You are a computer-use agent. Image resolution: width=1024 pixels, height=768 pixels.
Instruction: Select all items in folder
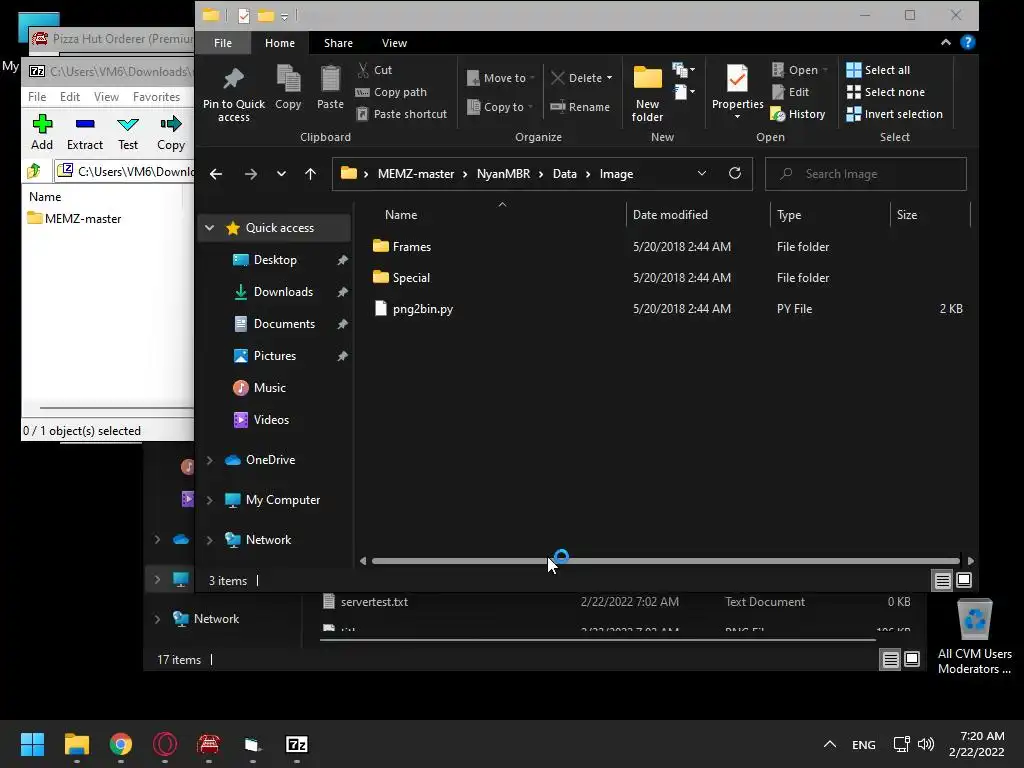pyautogui.click(x=878, y=70)
